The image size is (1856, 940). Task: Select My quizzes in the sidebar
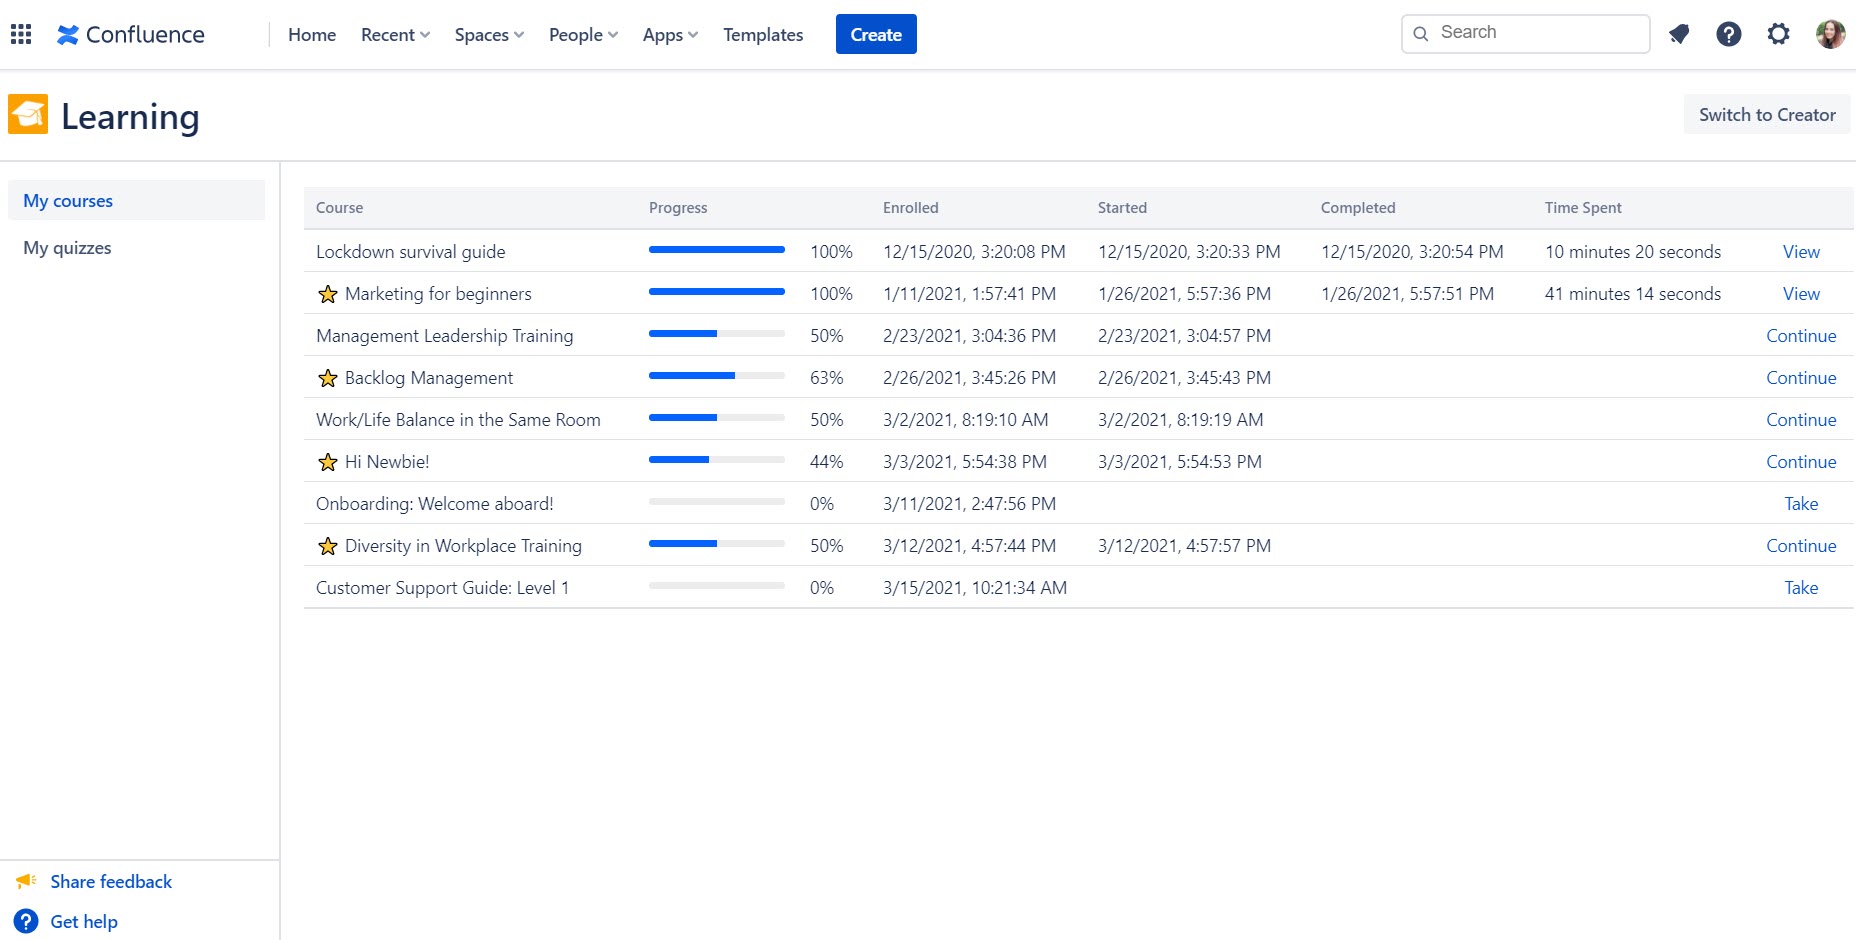pos(68,248)
